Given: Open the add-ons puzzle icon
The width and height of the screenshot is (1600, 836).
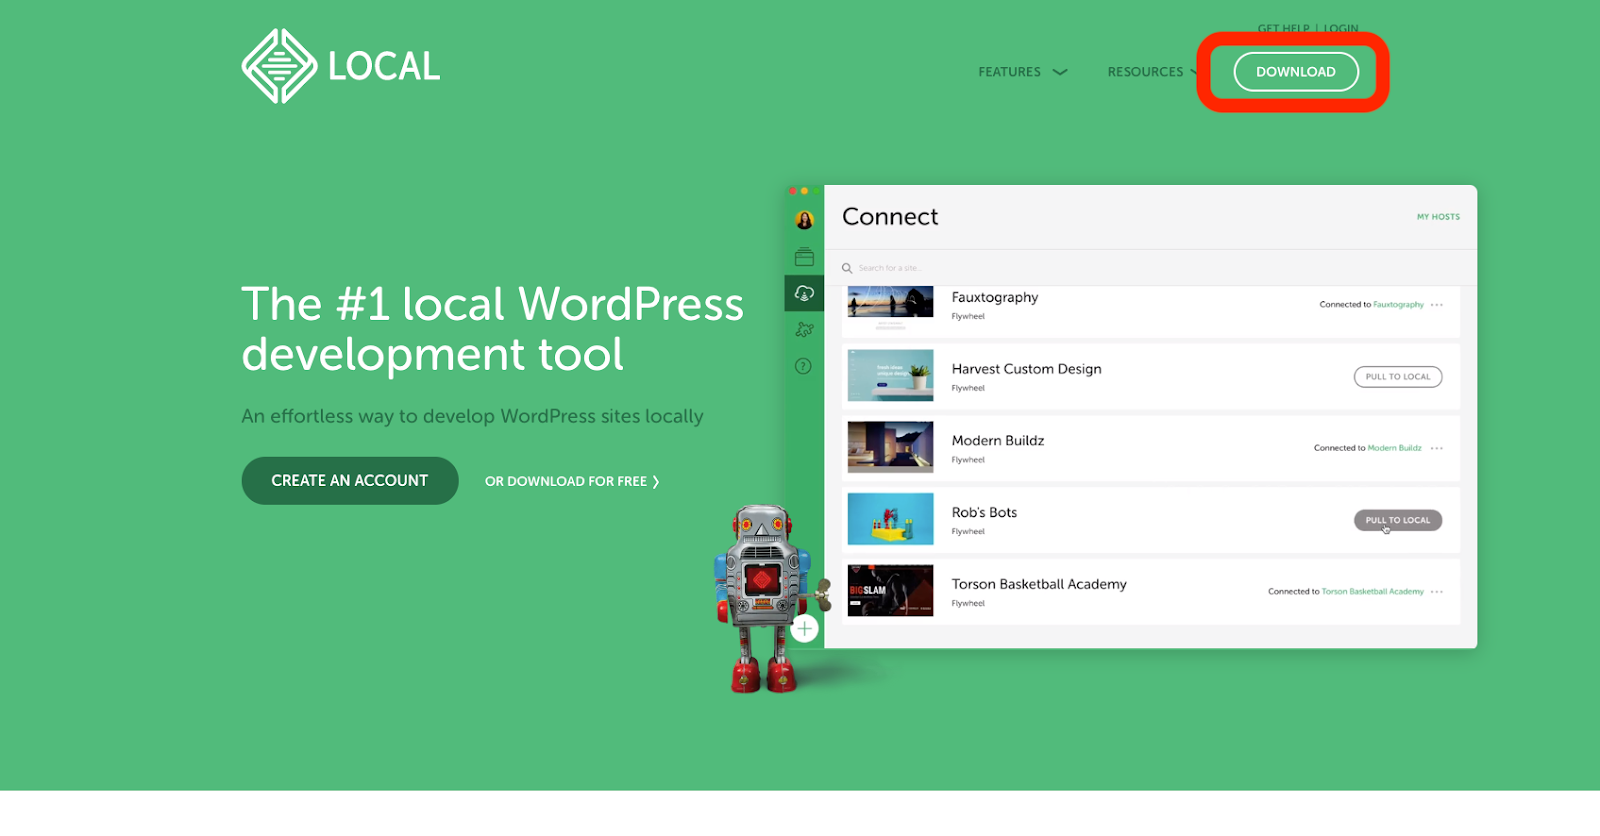Looking at the screenshot, I should point(804,329).
